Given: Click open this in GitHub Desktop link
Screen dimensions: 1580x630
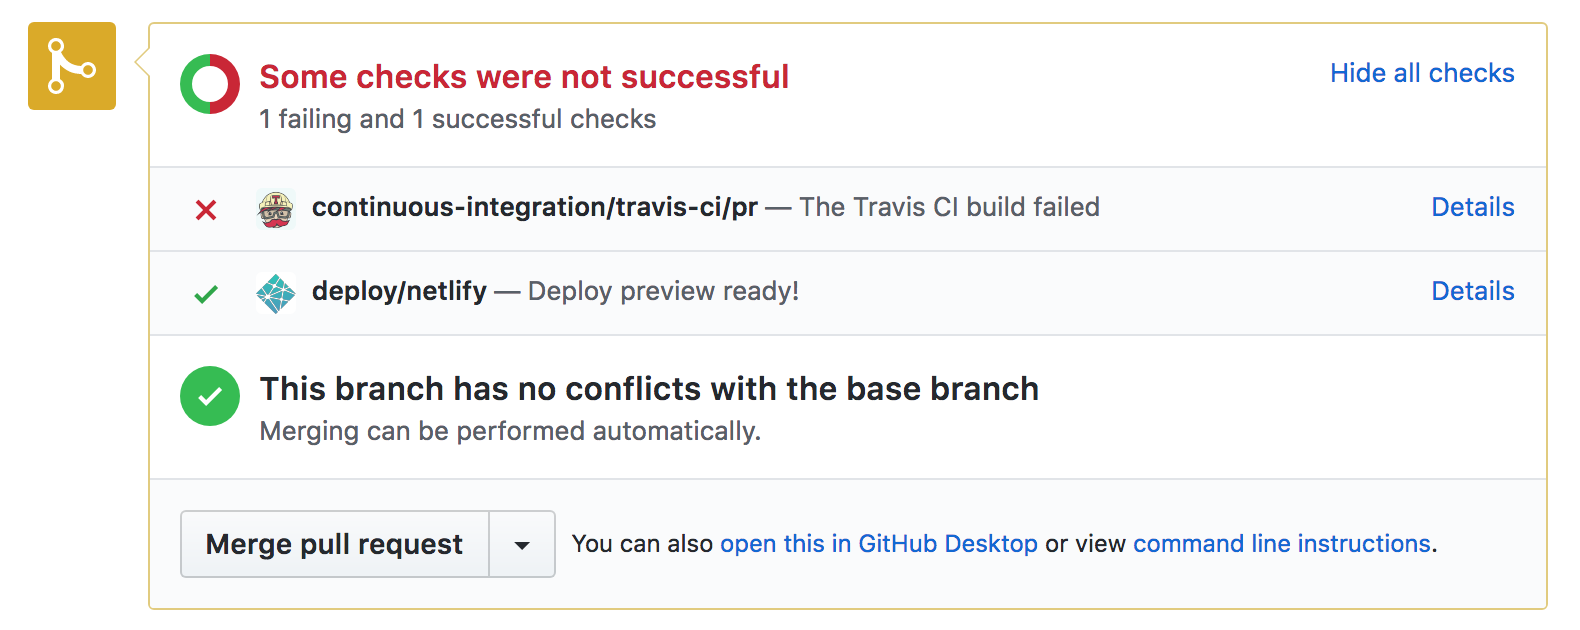Looking at the screenshot, I should (x=878, y=544).
